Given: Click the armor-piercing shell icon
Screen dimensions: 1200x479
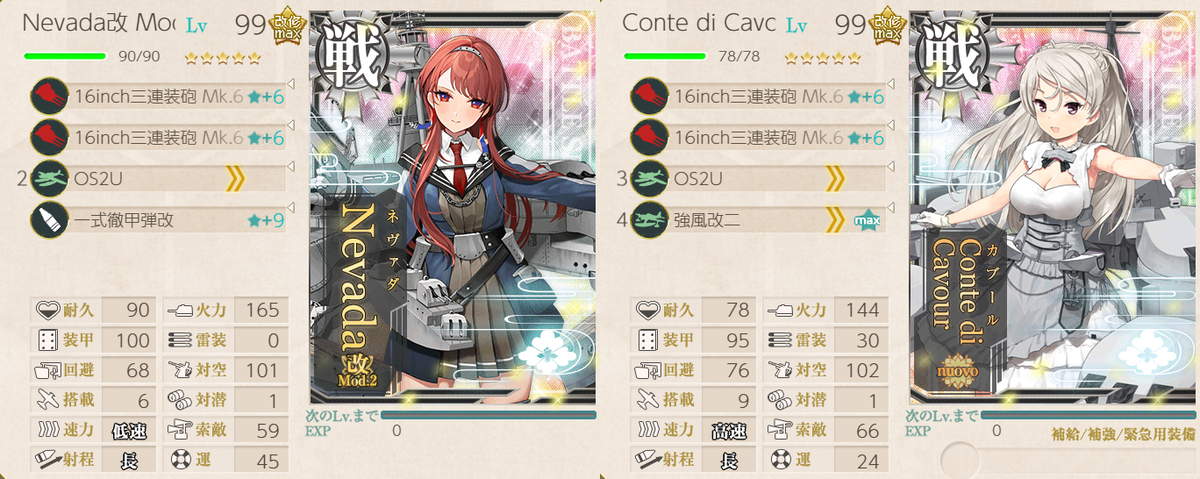Looking at the screenshot, I should click(x=49, y=221).
